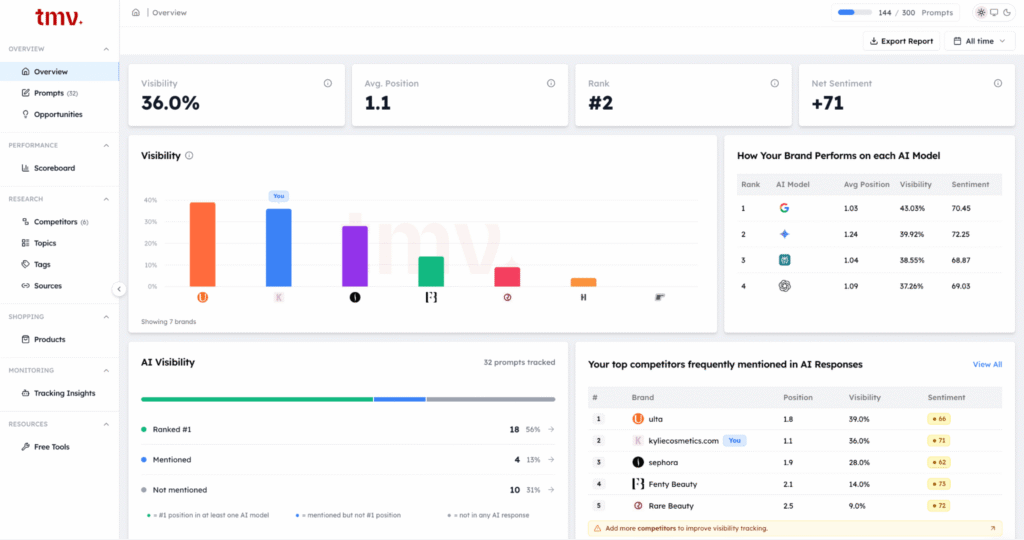Open Scoreboard in the sidebar
1024x540 pixels.
(48, 168)
